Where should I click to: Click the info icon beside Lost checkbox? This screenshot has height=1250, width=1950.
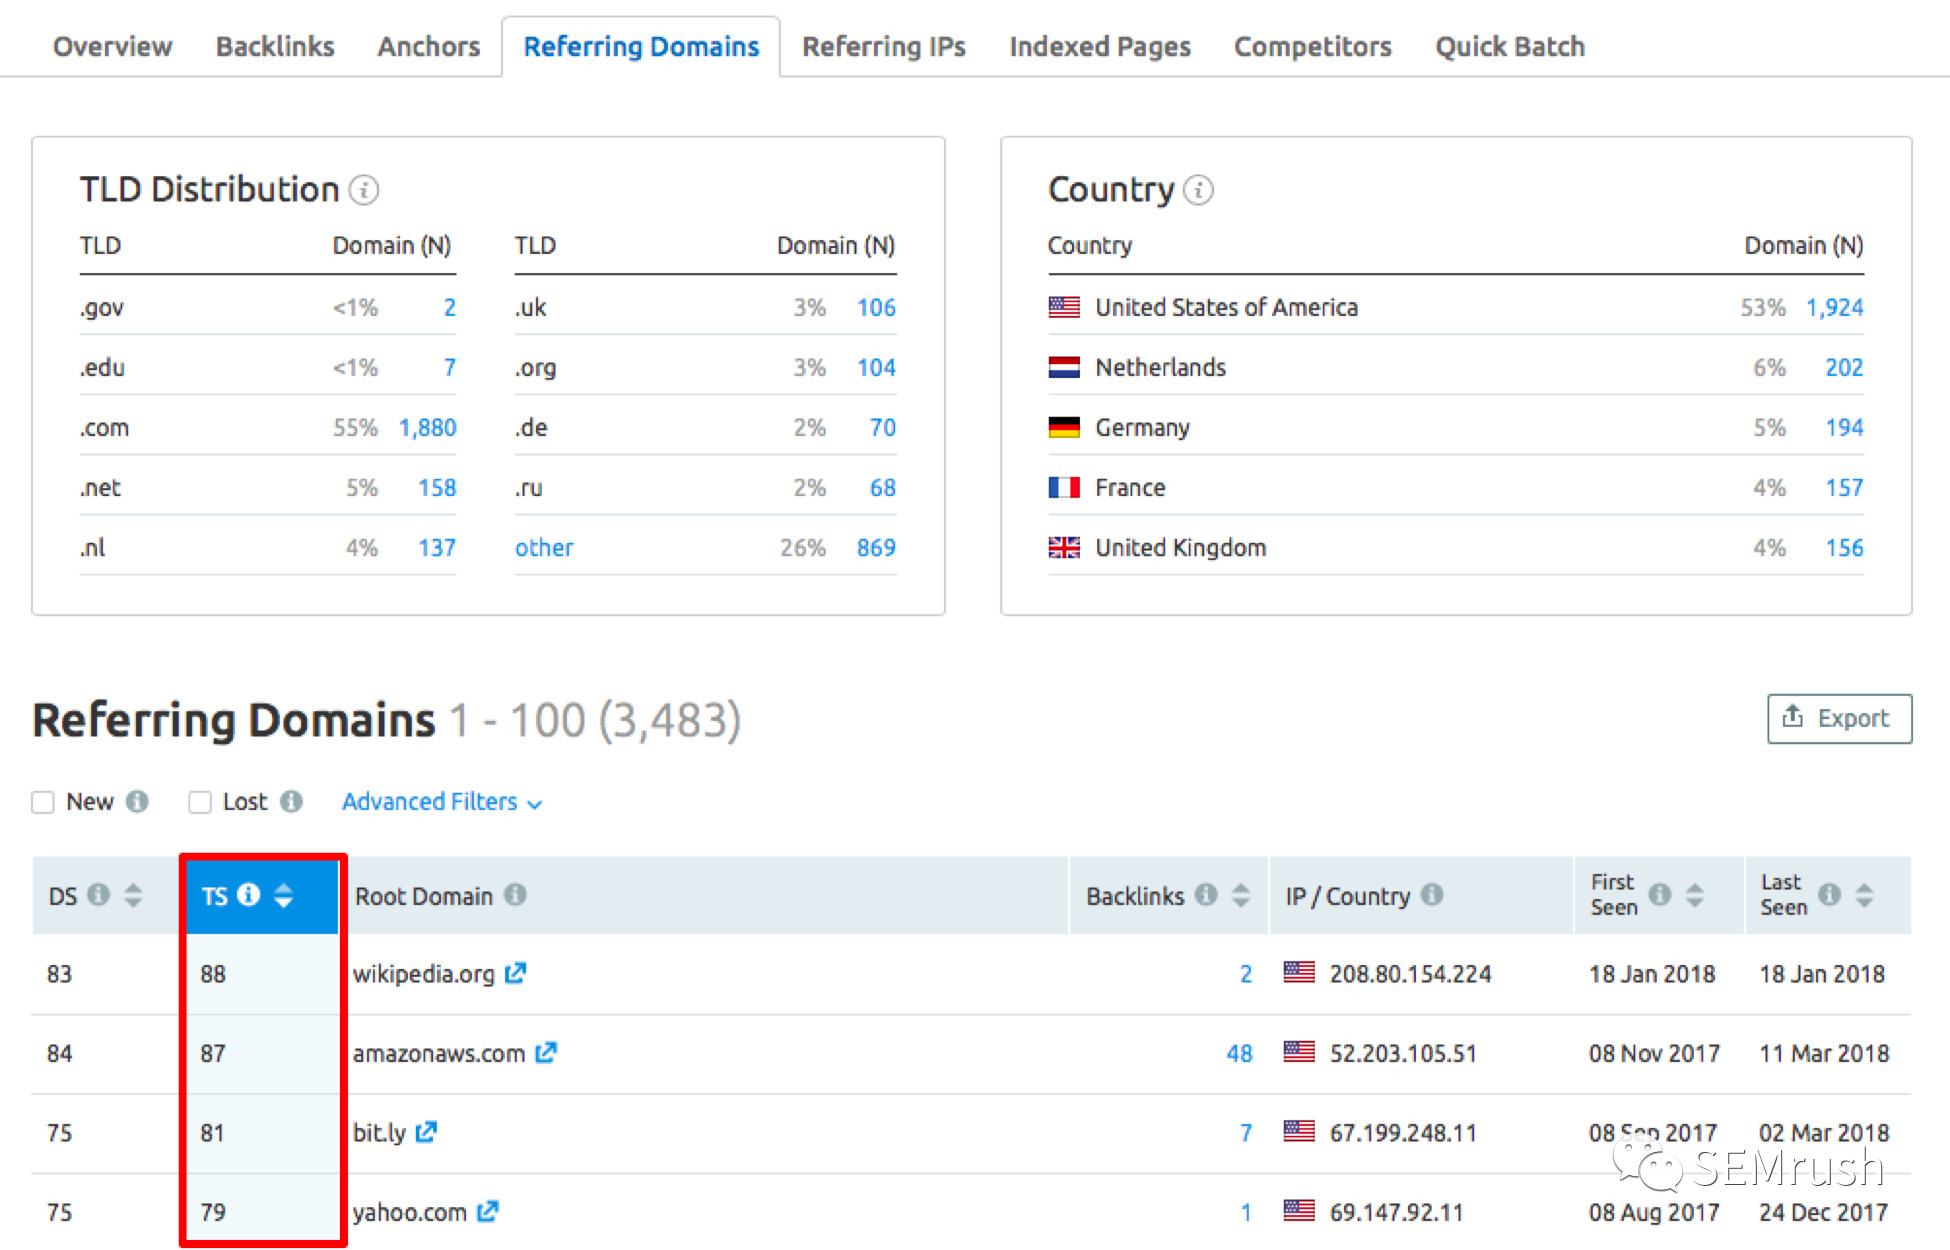pyautogui.click(x=291, y=801)
